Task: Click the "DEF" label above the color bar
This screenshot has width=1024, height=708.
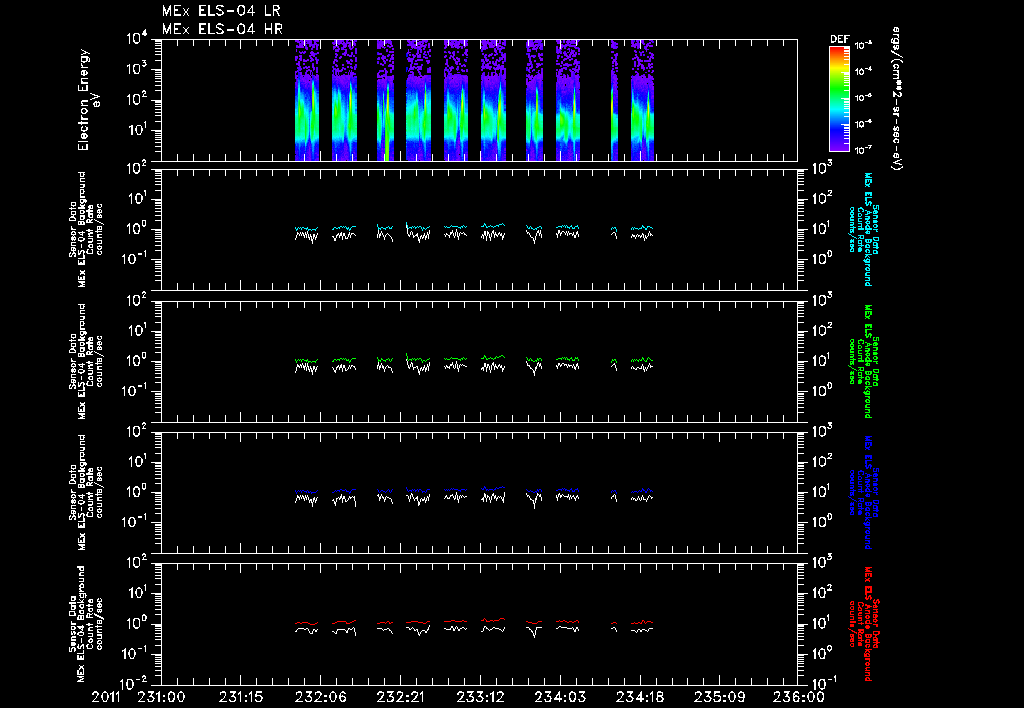Action: point(839,39)
